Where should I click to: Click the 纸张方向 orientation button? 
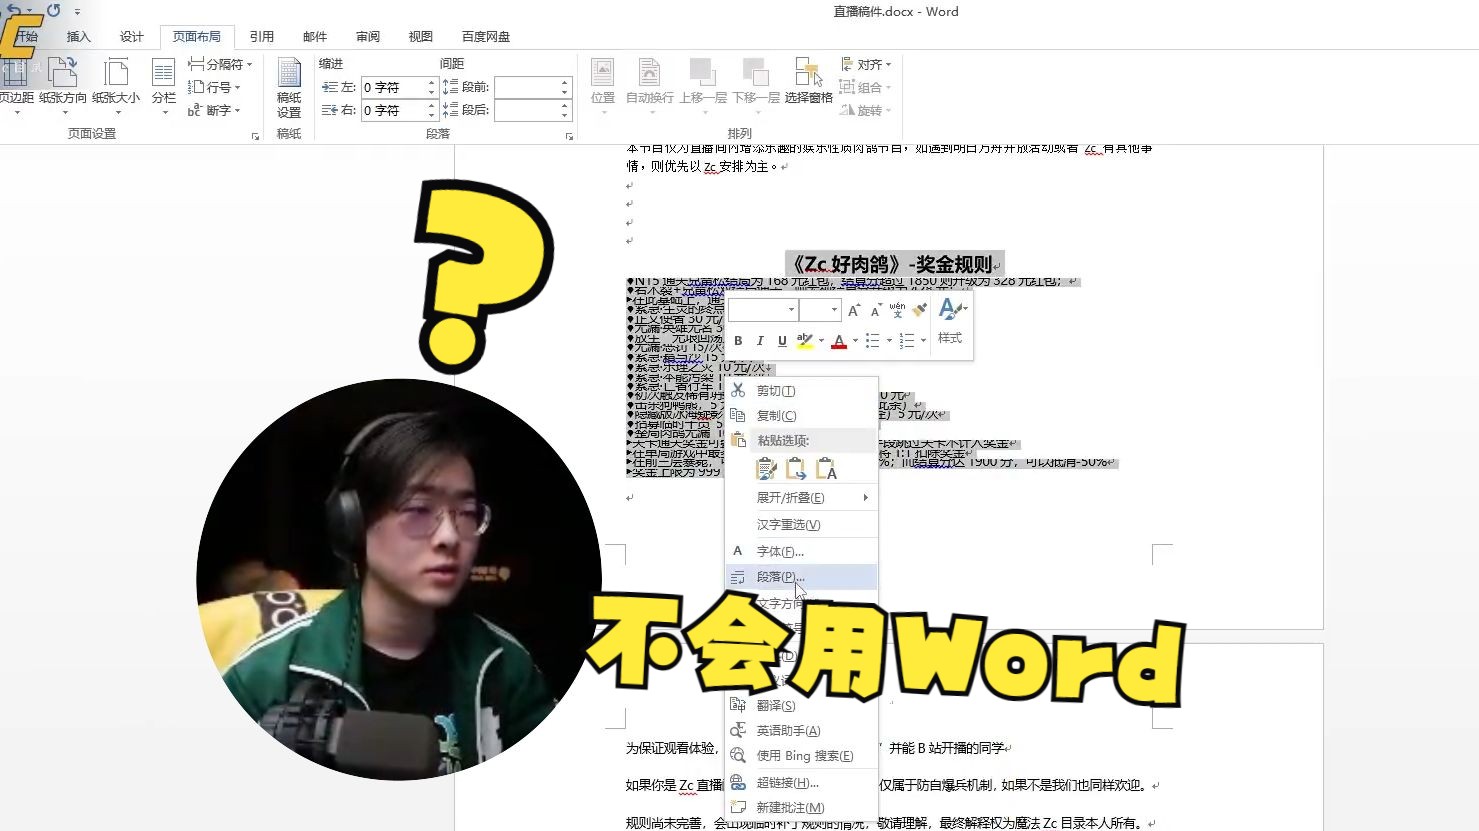coord(63,86)
